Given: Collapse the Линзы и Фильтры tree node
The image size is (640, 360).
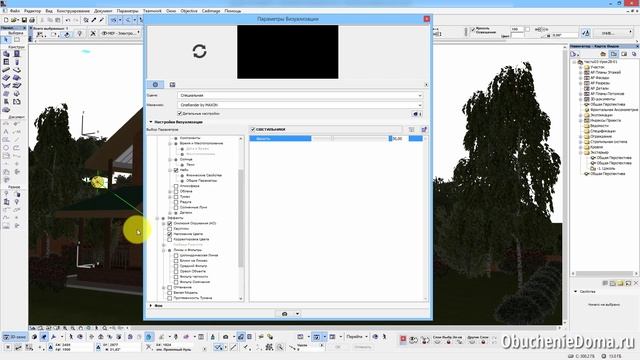Looking at the screenshot, I should (164, 250).
